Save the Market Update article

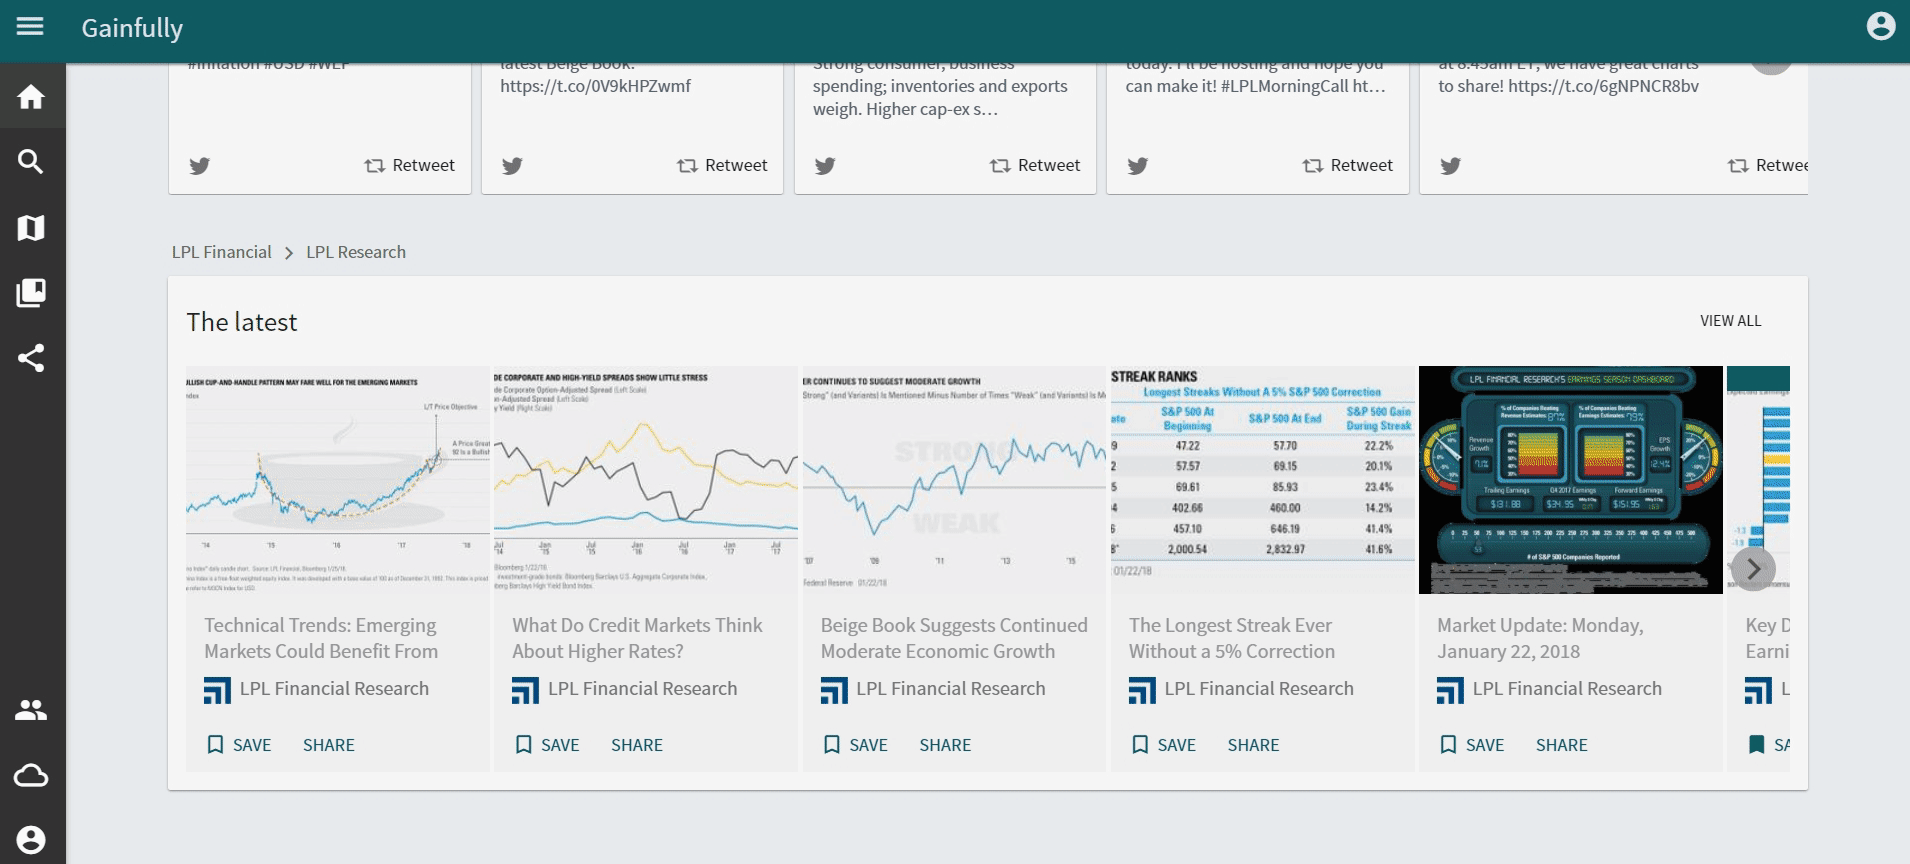1471,745
